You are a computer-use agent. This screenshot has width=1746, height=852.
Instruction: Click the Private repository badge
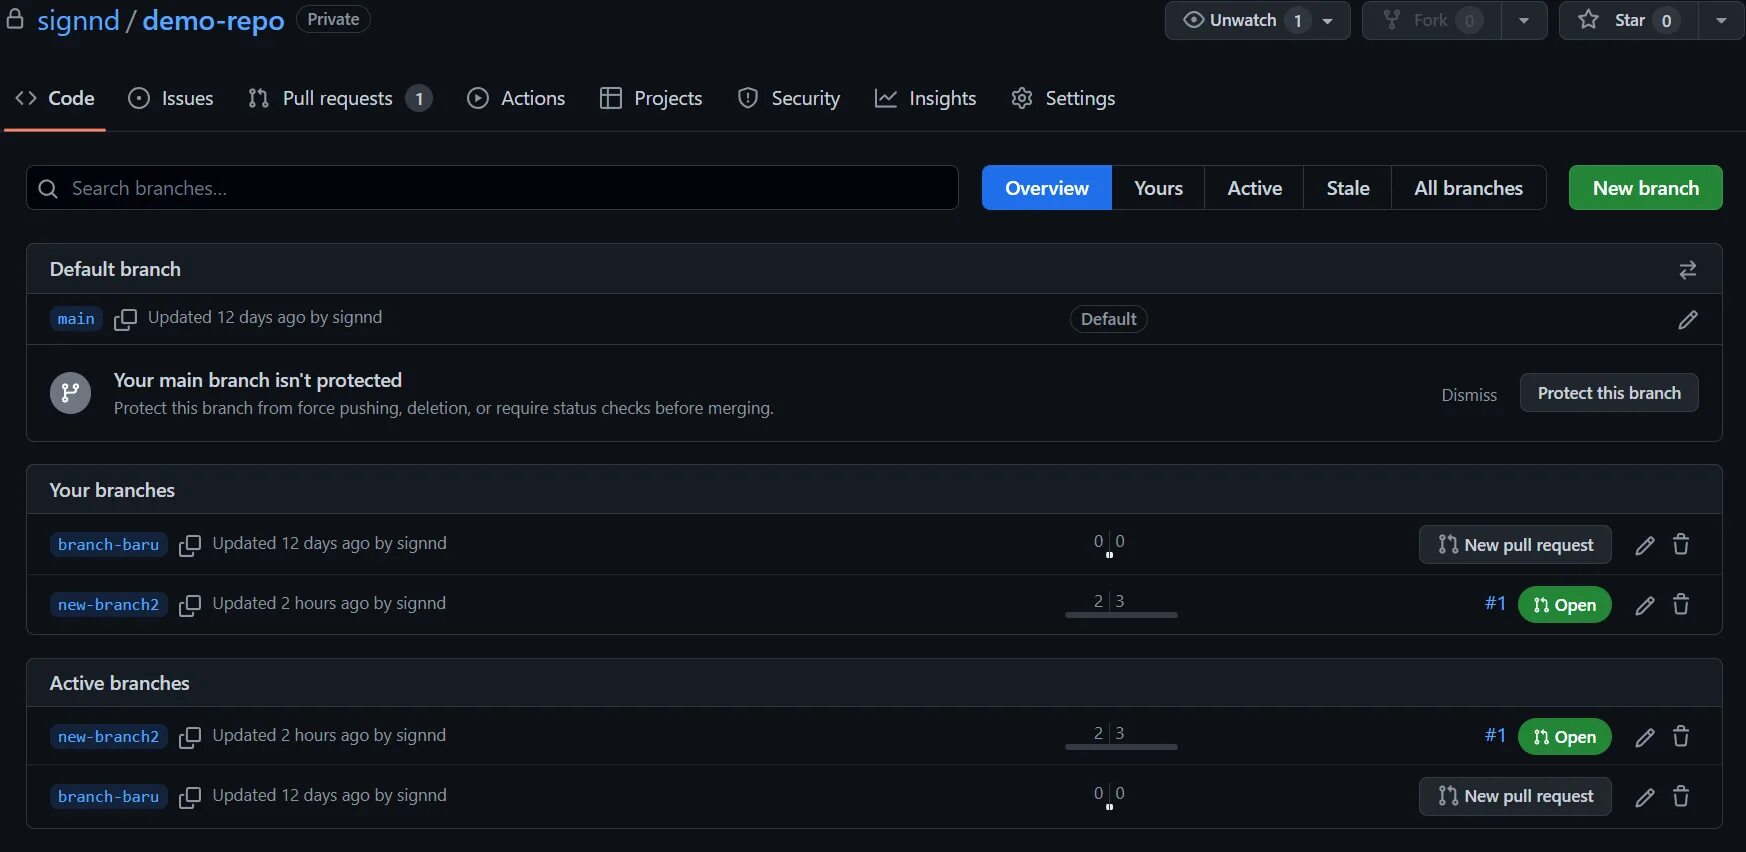click(x=333, y=19)
